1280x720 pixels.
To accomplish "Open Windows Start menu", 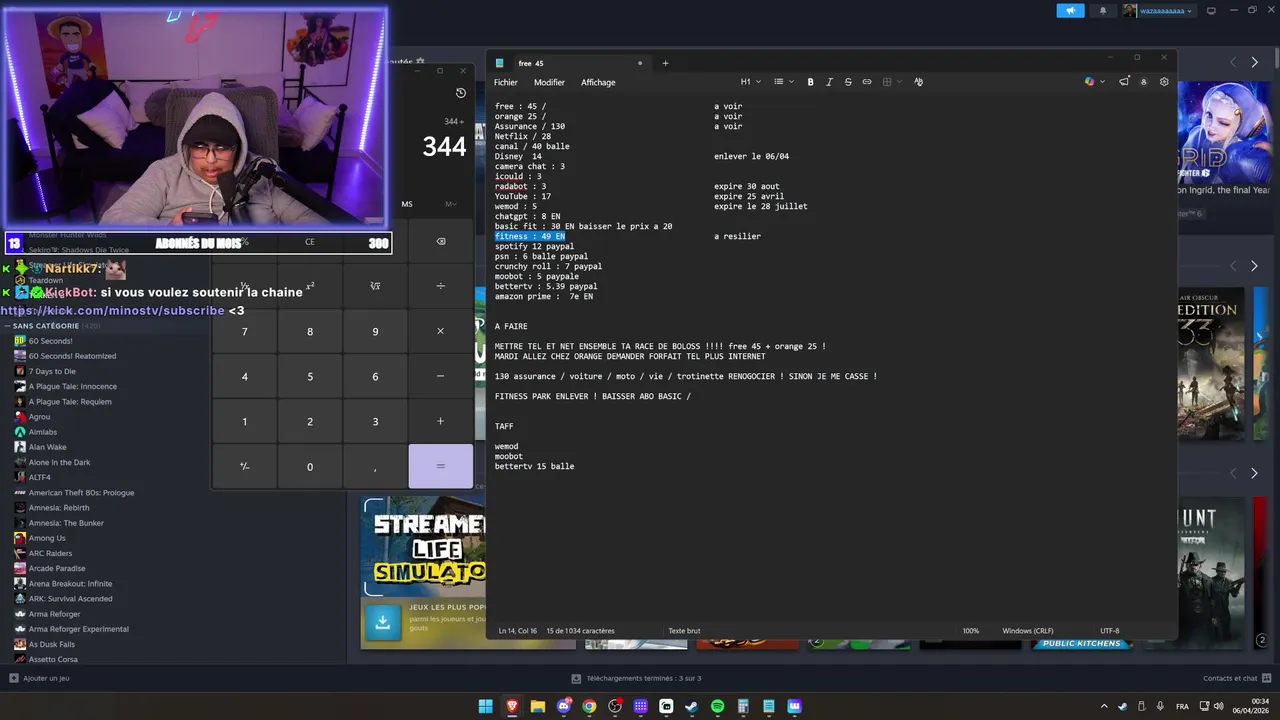I will [x=485, y=706].
